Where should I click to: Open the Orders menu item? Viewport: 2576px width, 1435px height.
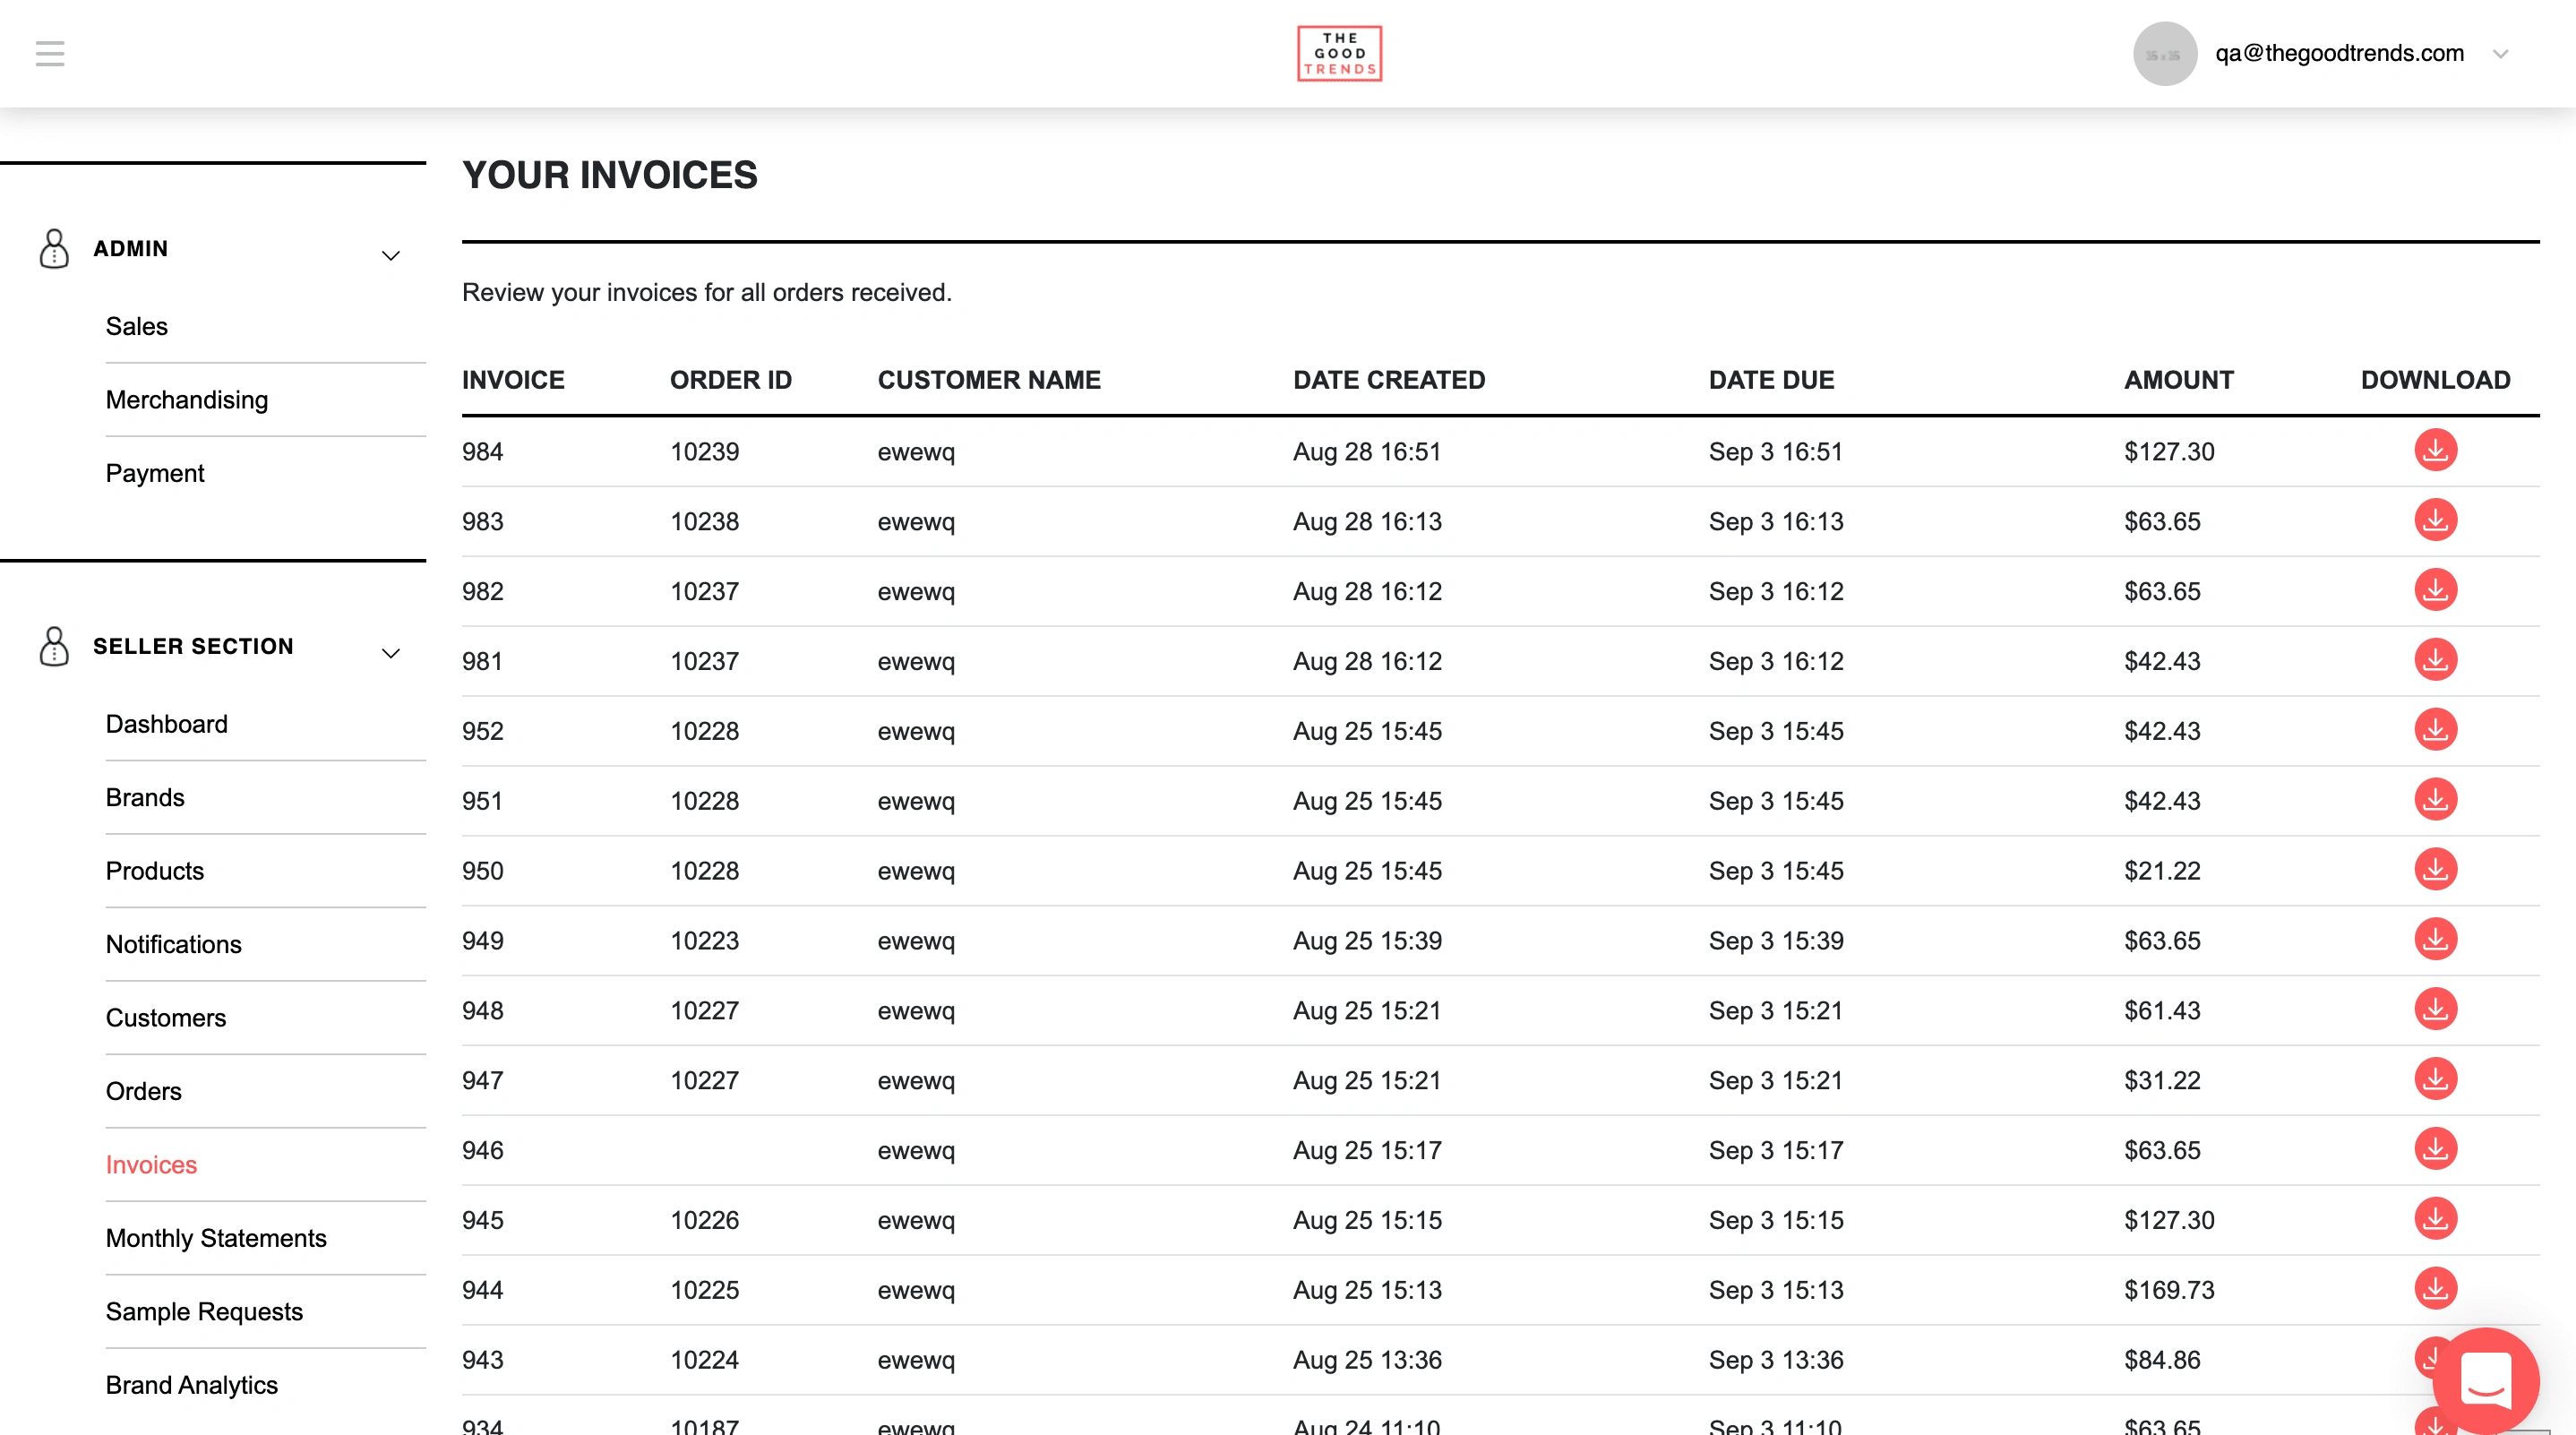pos(144,1091)
